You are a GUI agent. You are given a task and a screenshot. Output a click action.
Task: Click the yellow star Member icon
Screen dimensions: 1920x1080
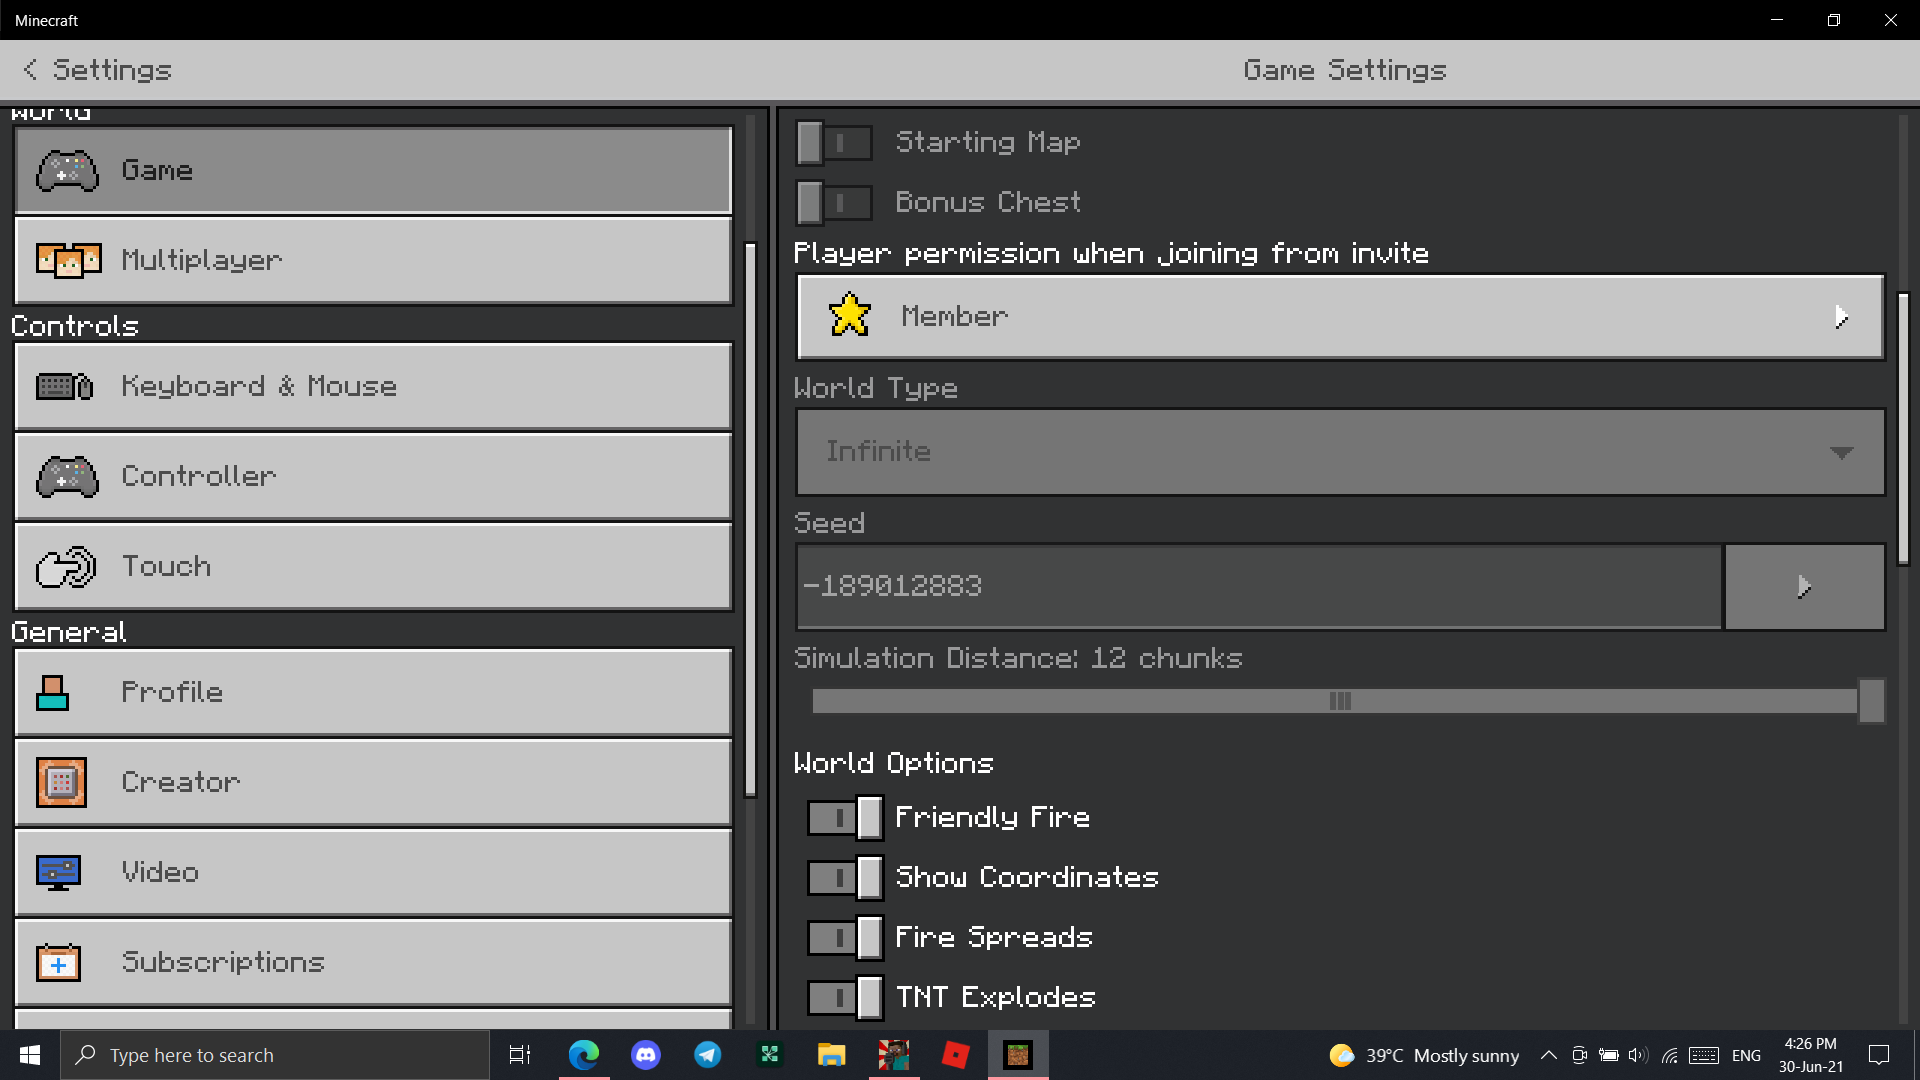click(x=850, y=315)
